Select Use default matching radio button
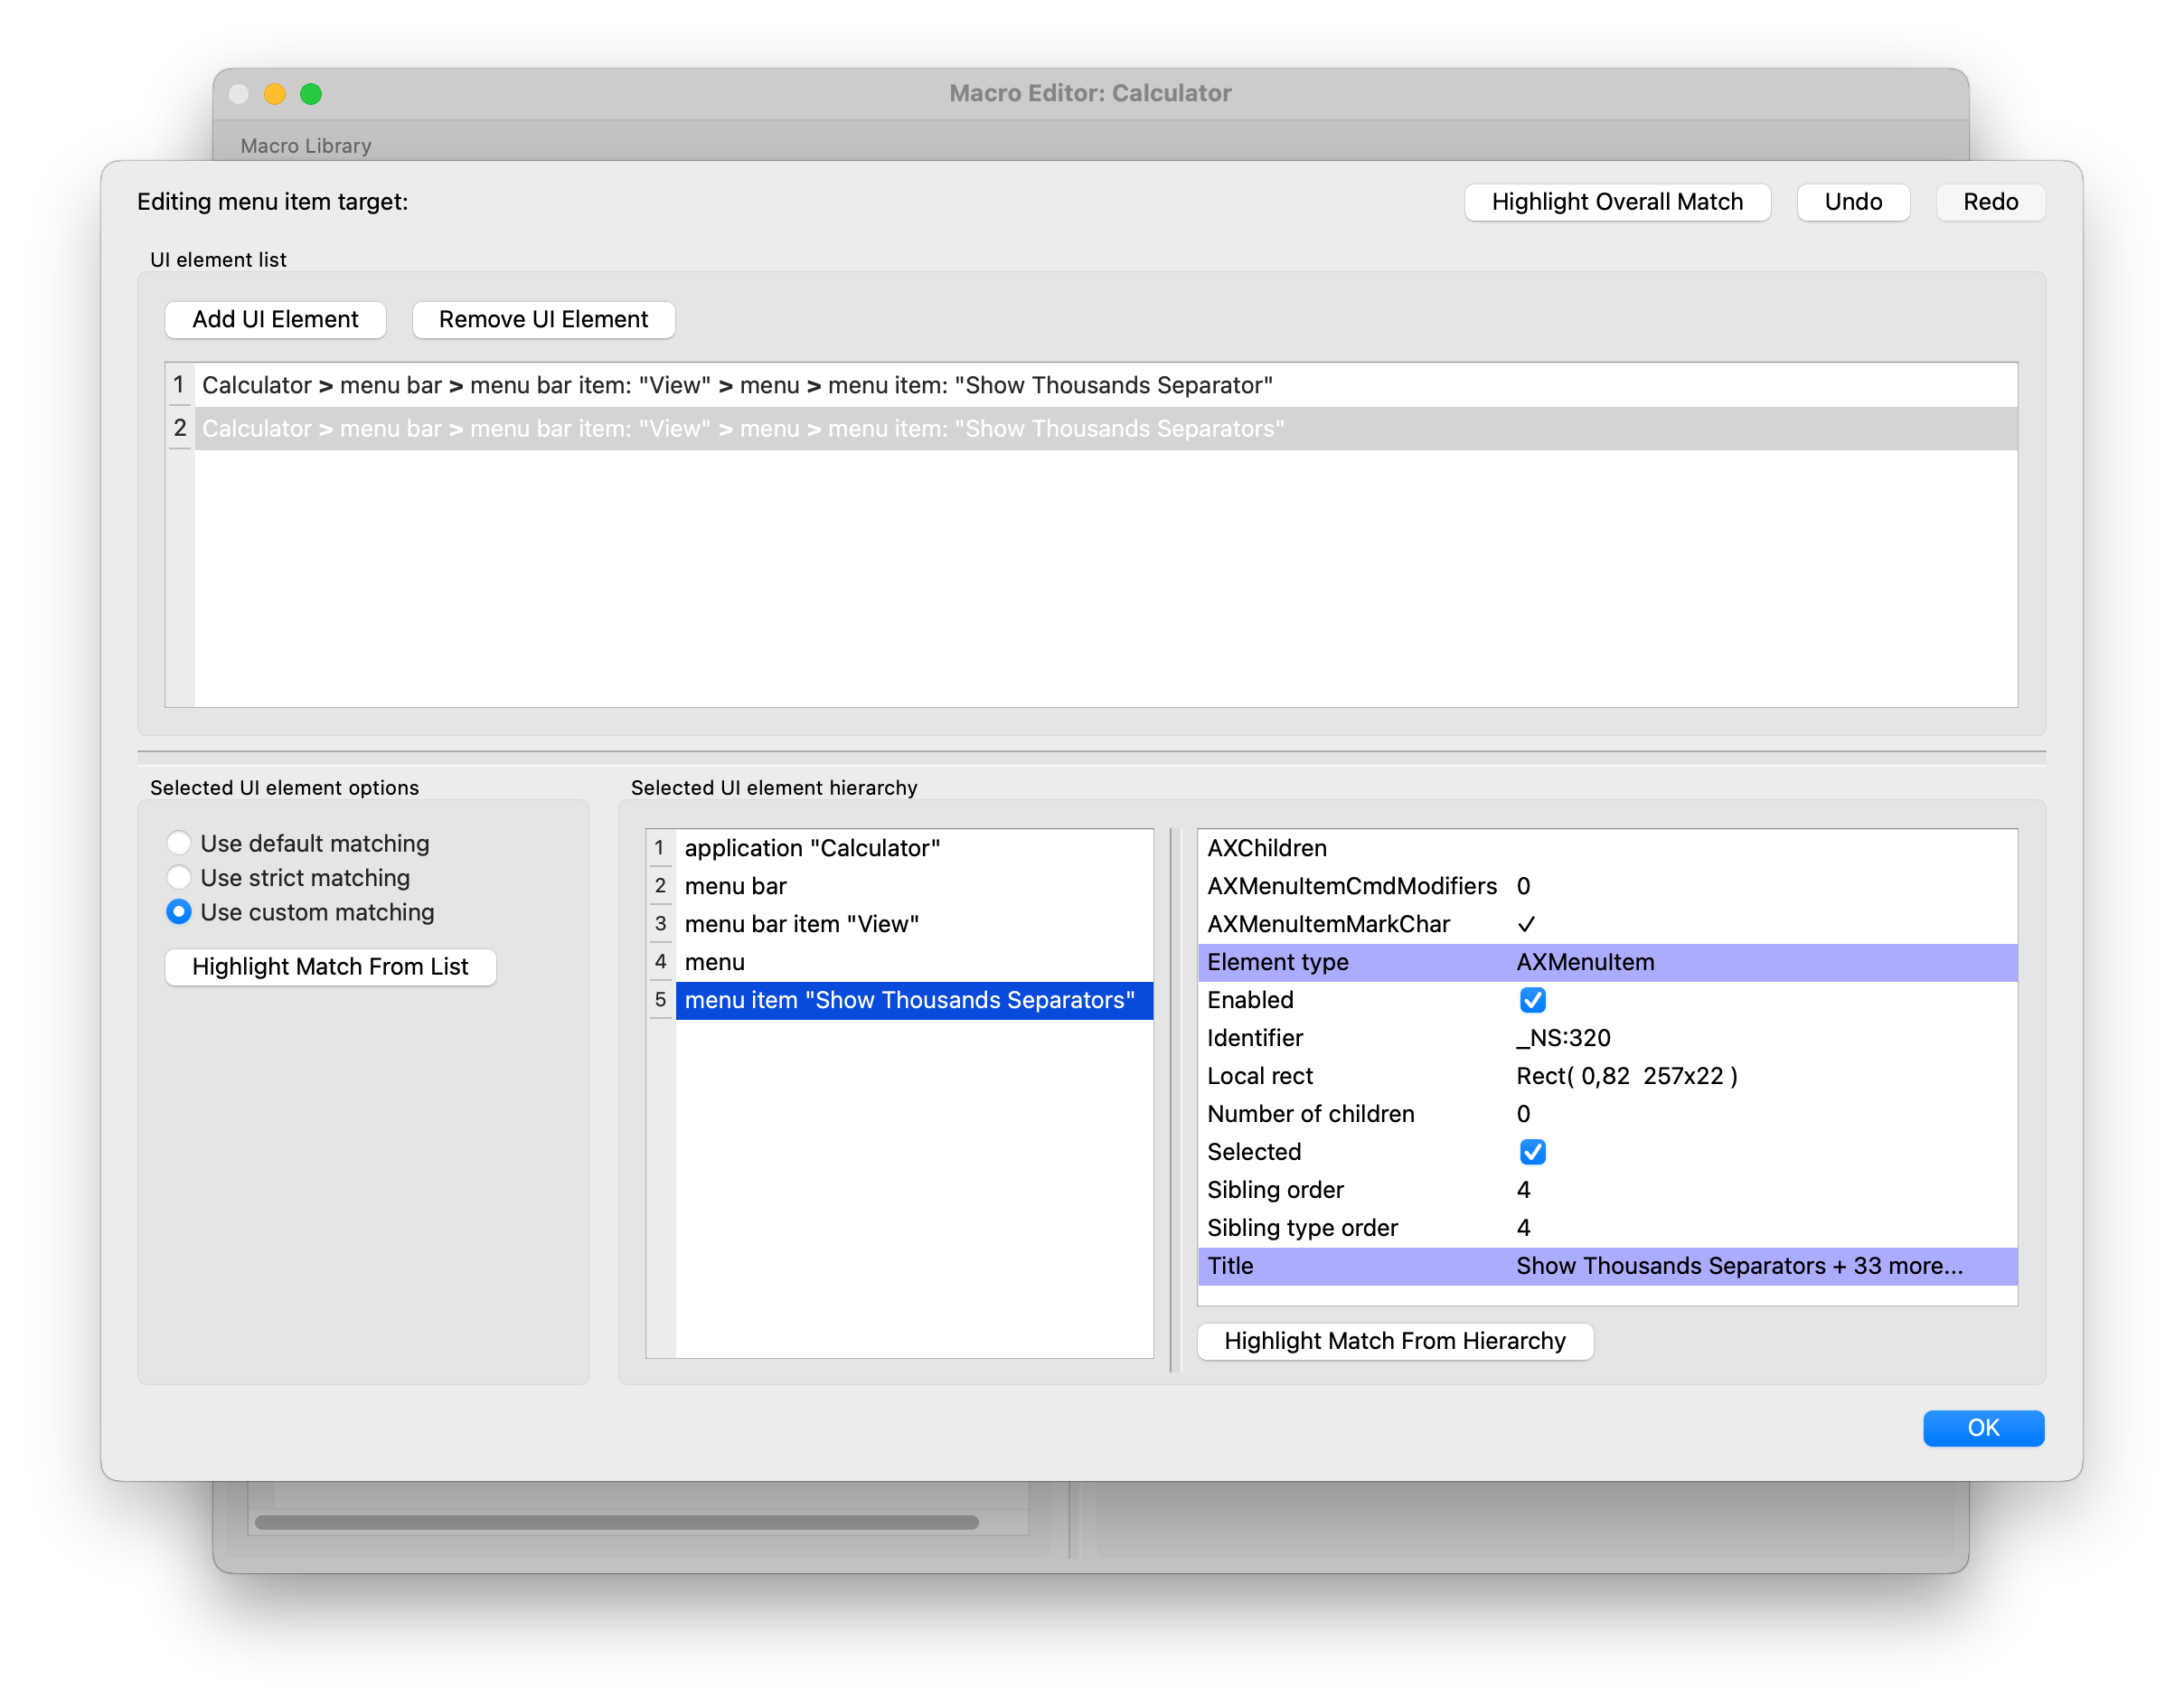 click(x=179, y=843)
